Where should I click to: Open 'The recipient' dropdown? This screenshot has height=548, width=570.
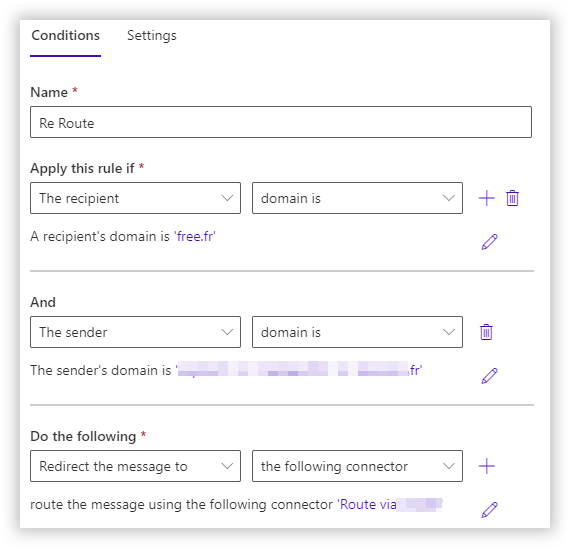point(135,198)
